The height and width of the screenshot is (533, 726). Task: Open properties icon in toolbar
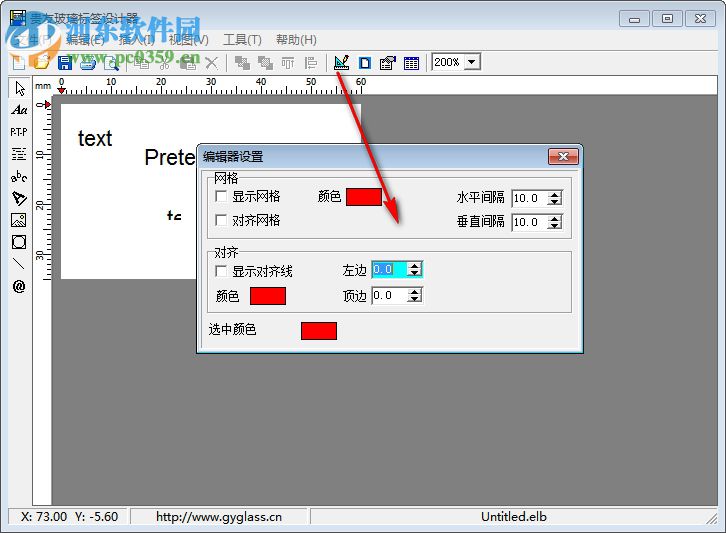388,63
